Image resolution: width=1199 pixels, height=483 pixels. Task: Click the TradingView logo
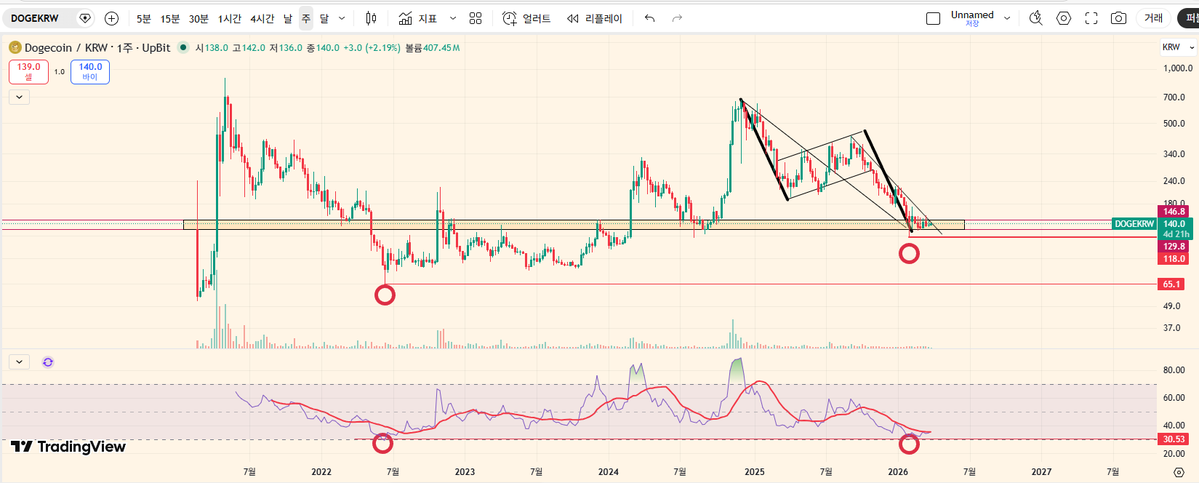(x=68, y=447)
